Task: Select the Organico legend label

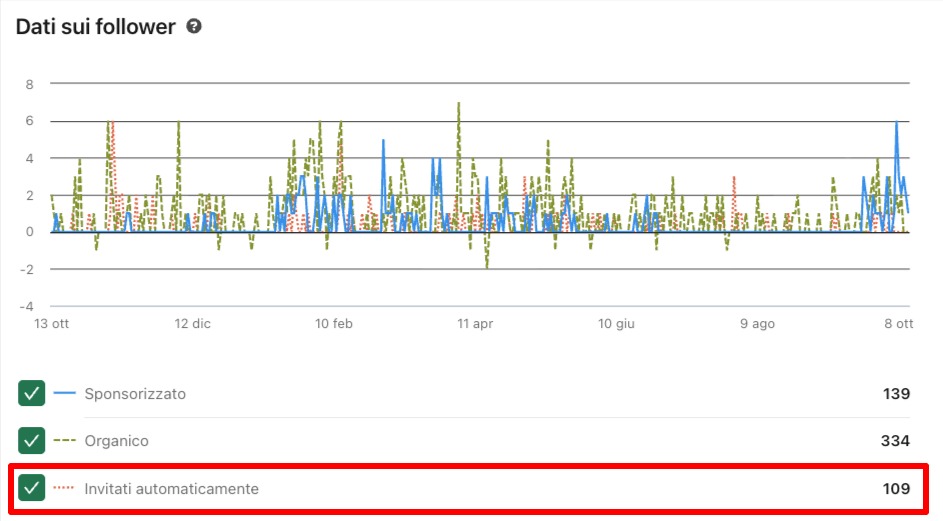Action: tap(116, 441)
